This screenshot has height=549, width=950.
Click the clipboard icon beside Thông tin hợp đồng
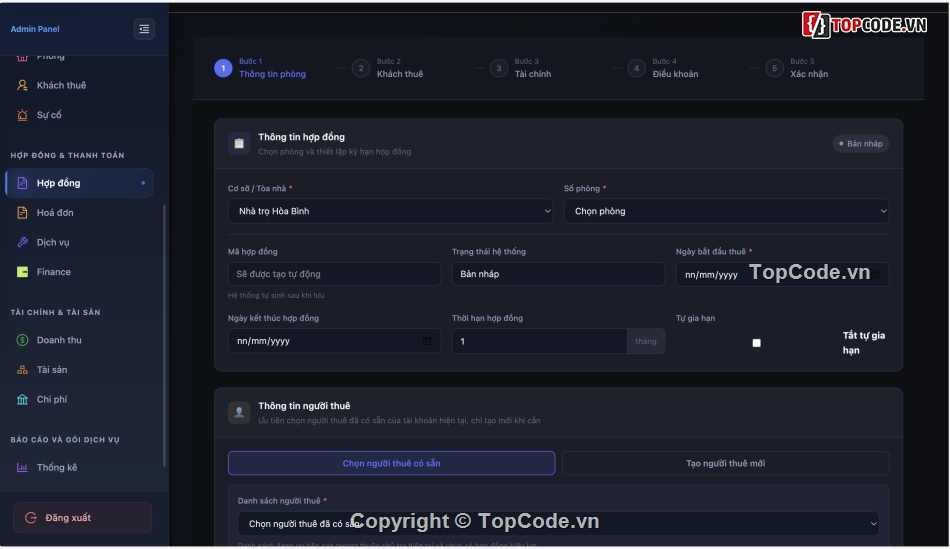point(239,144)
